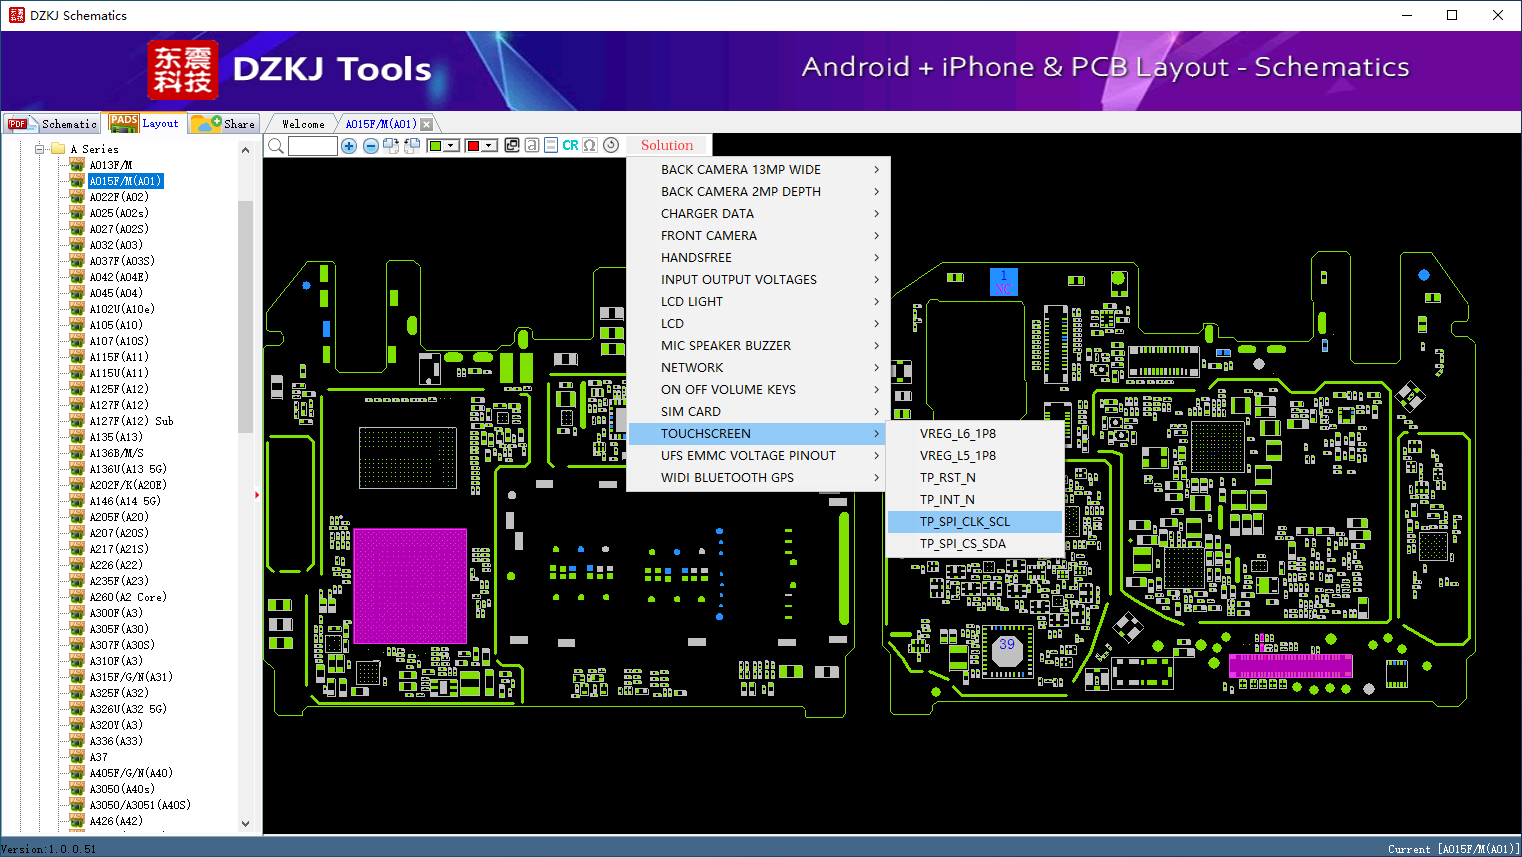1522x857 pixels.
Task: Switch to the Schematic tab
Action: pos(52,124)
